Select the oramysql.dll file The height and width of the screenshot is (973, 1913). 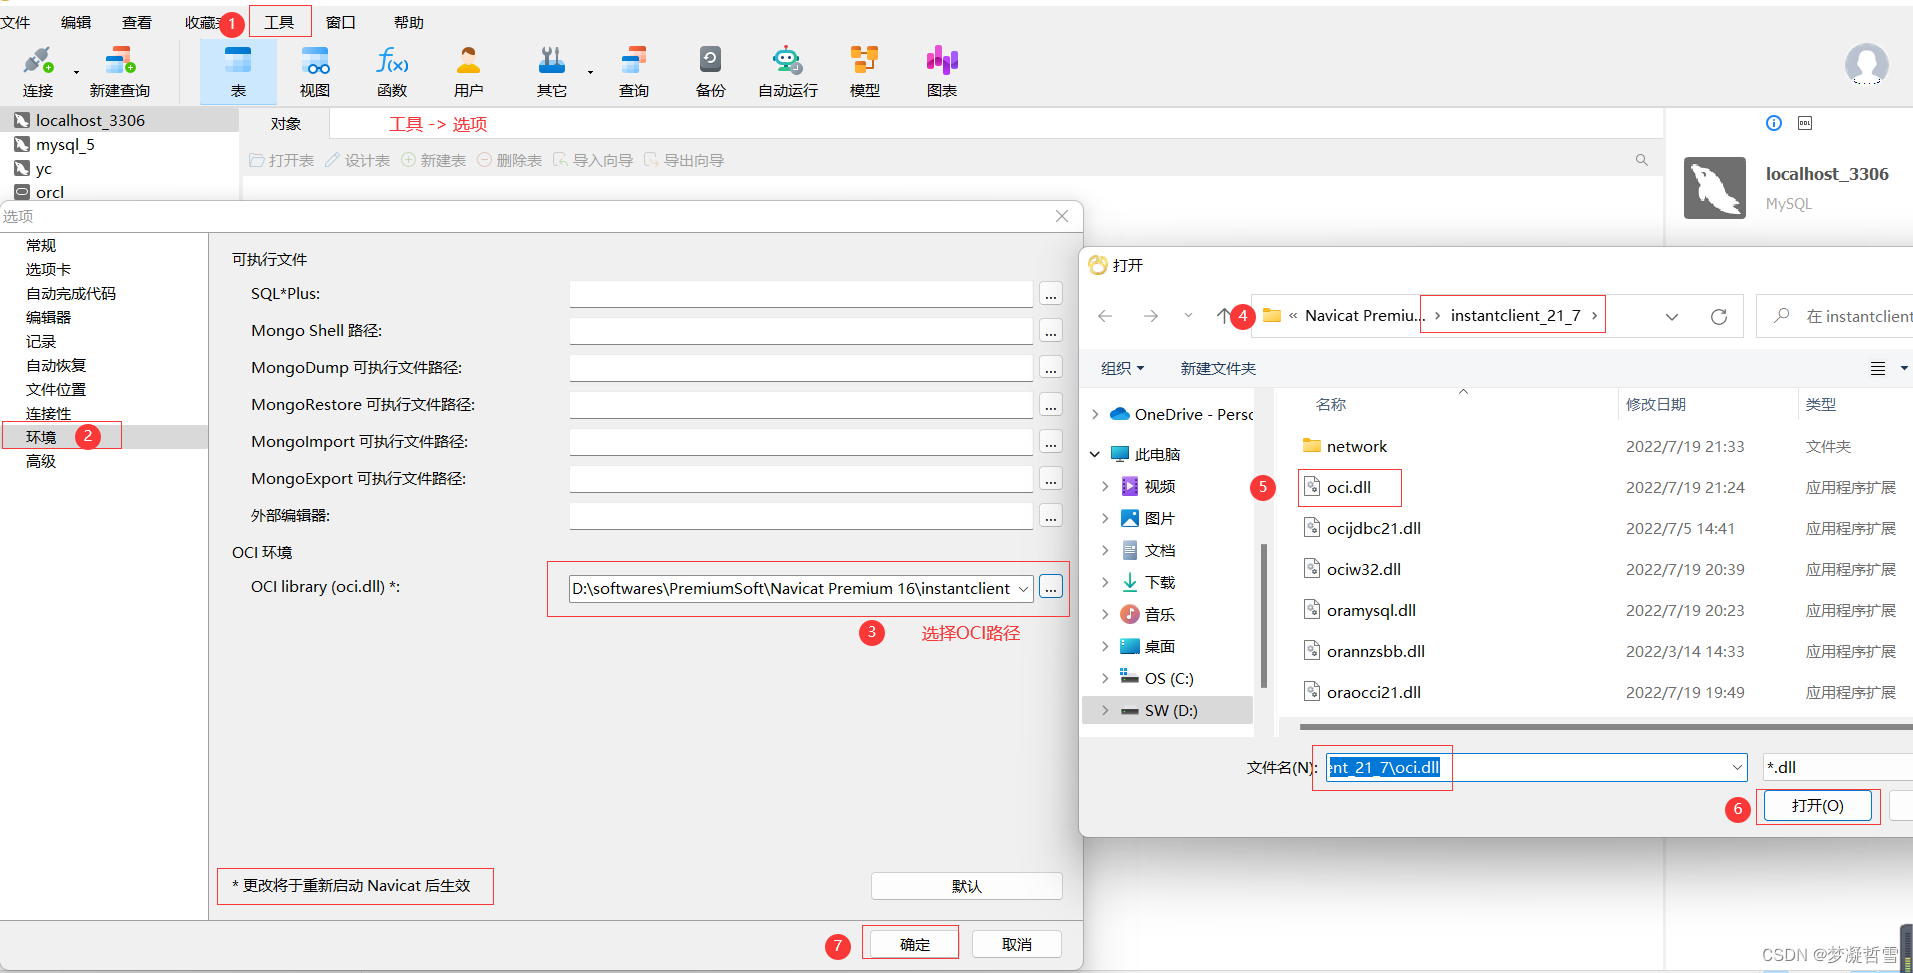pyautogui.click(x=1371, y=610)
